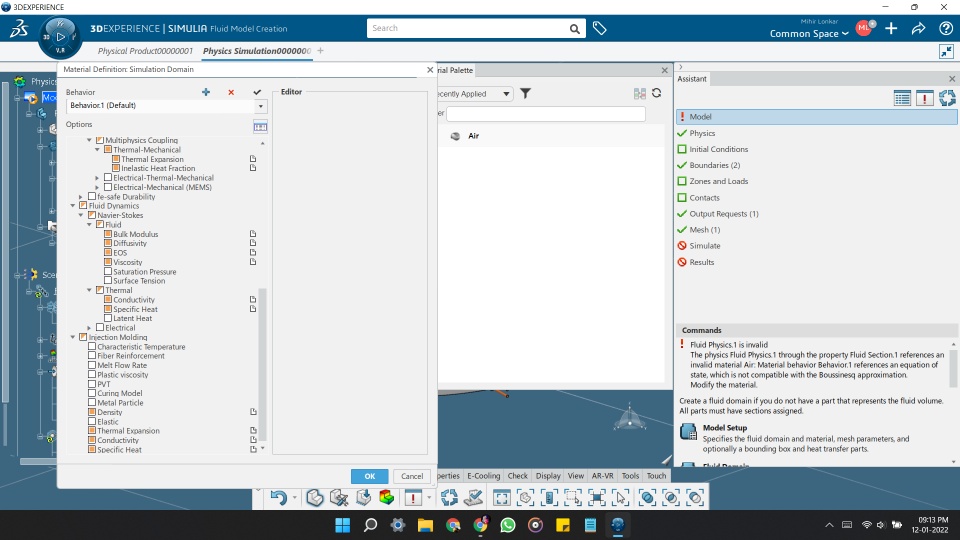Switch to the AR-VR tab

(602, 476)
